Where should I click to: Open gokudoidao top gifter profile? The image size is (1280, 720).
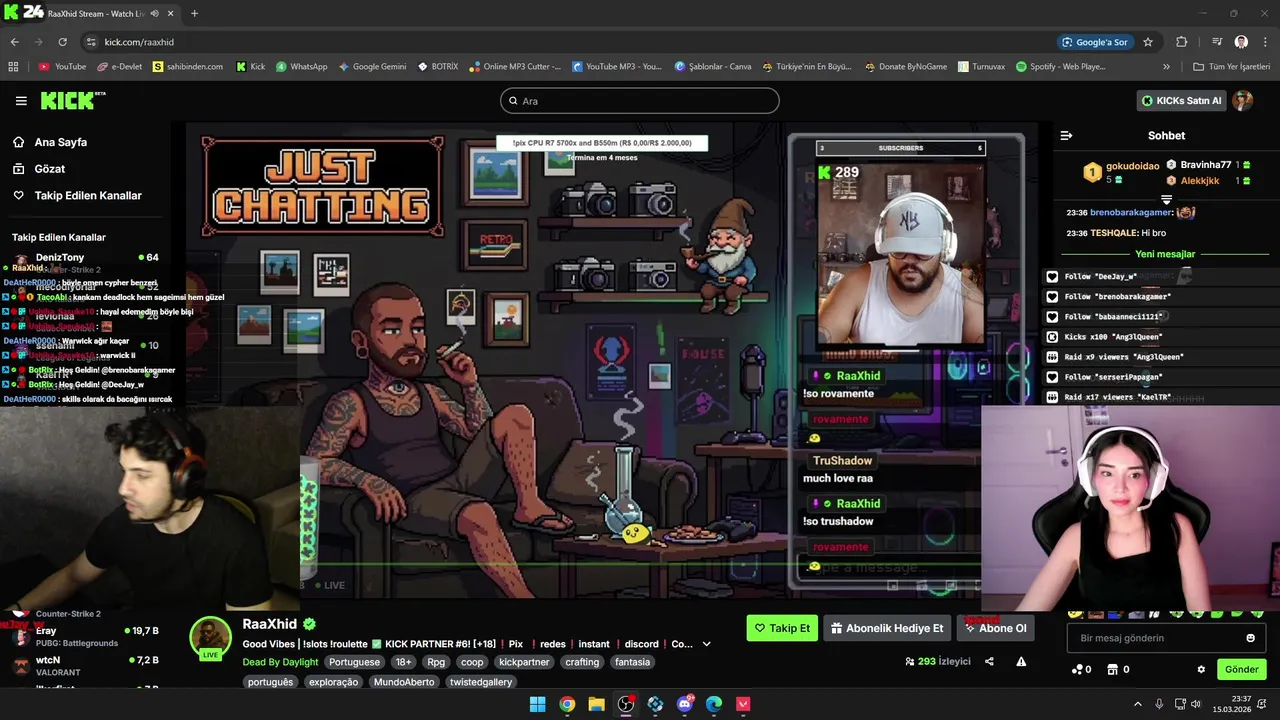[x=1121, y=172]
